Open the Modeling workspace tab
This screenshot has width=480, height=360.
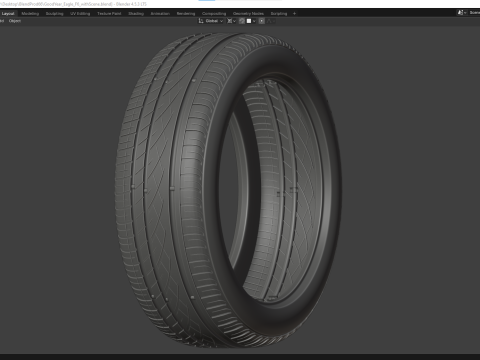coord(30,14)
